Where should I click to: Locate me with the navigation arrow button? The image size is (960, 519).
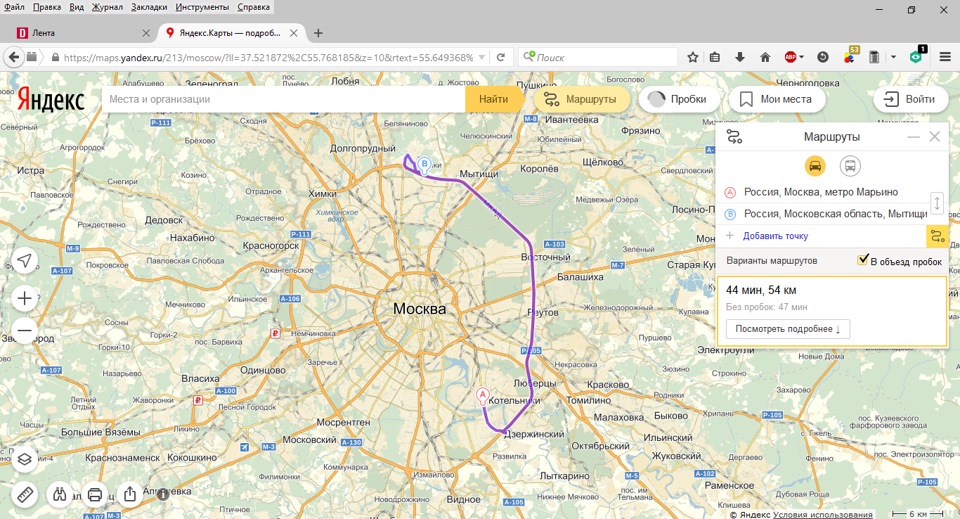pos(24,261)
